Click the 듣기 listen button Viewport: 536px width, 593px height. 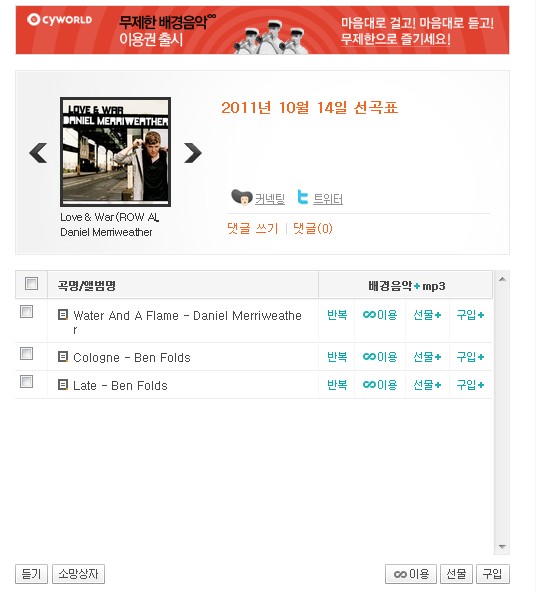pyautogui.click(x=31, y=574)
